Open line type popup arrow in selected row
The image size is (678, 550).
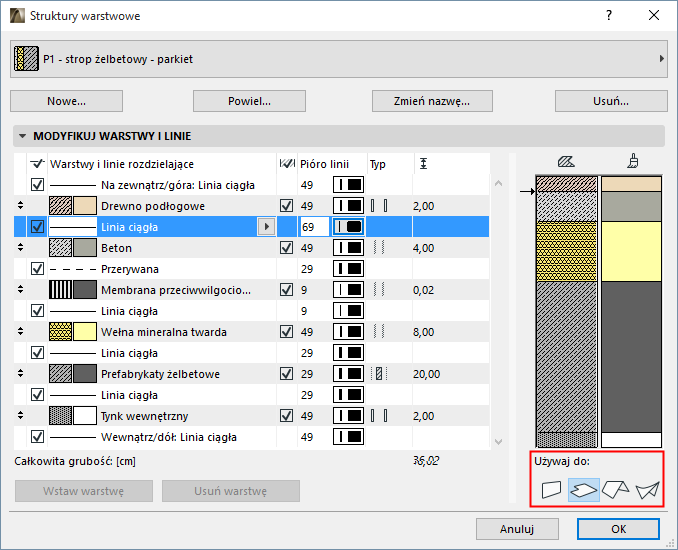(x=266, y=227)
